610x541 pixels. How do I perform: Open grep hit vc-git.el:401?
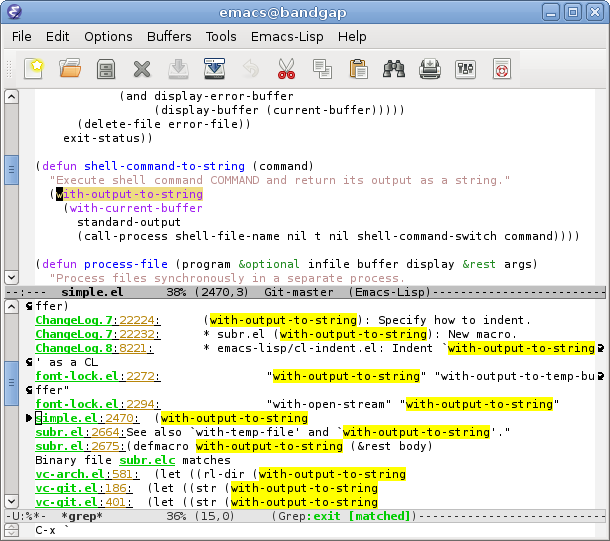tap(84, 502)
